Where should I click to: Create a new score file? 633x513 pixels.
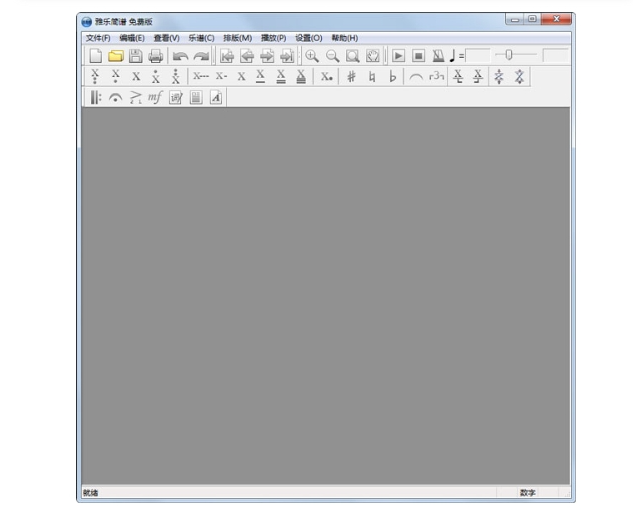click(x=96, y=56)
